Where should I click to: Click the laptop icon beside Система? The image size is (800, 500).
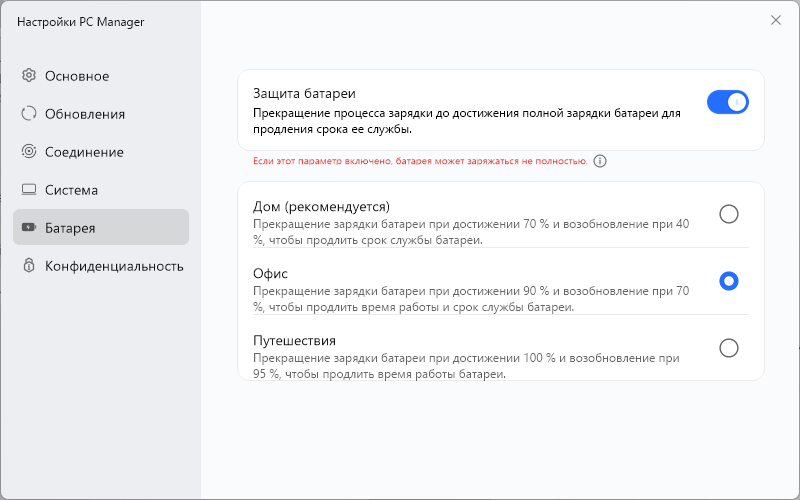(x=29, y=190)
